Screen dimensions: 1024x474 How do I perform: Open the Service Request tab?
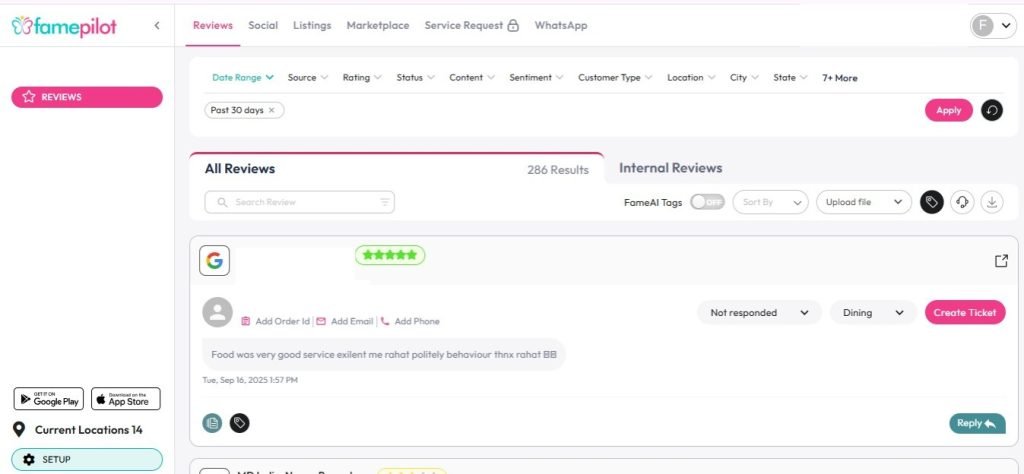point(464,25)
